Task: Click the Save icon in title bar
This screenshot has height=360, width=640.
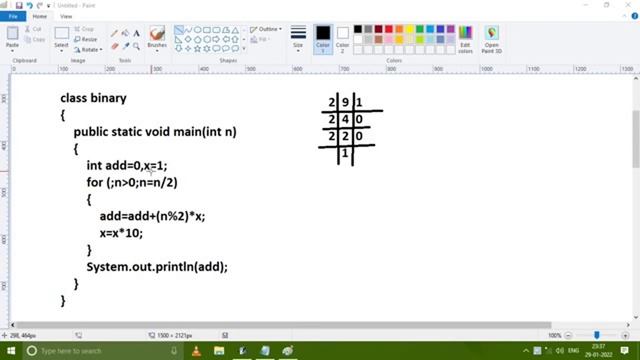Action: pos(19,6)
